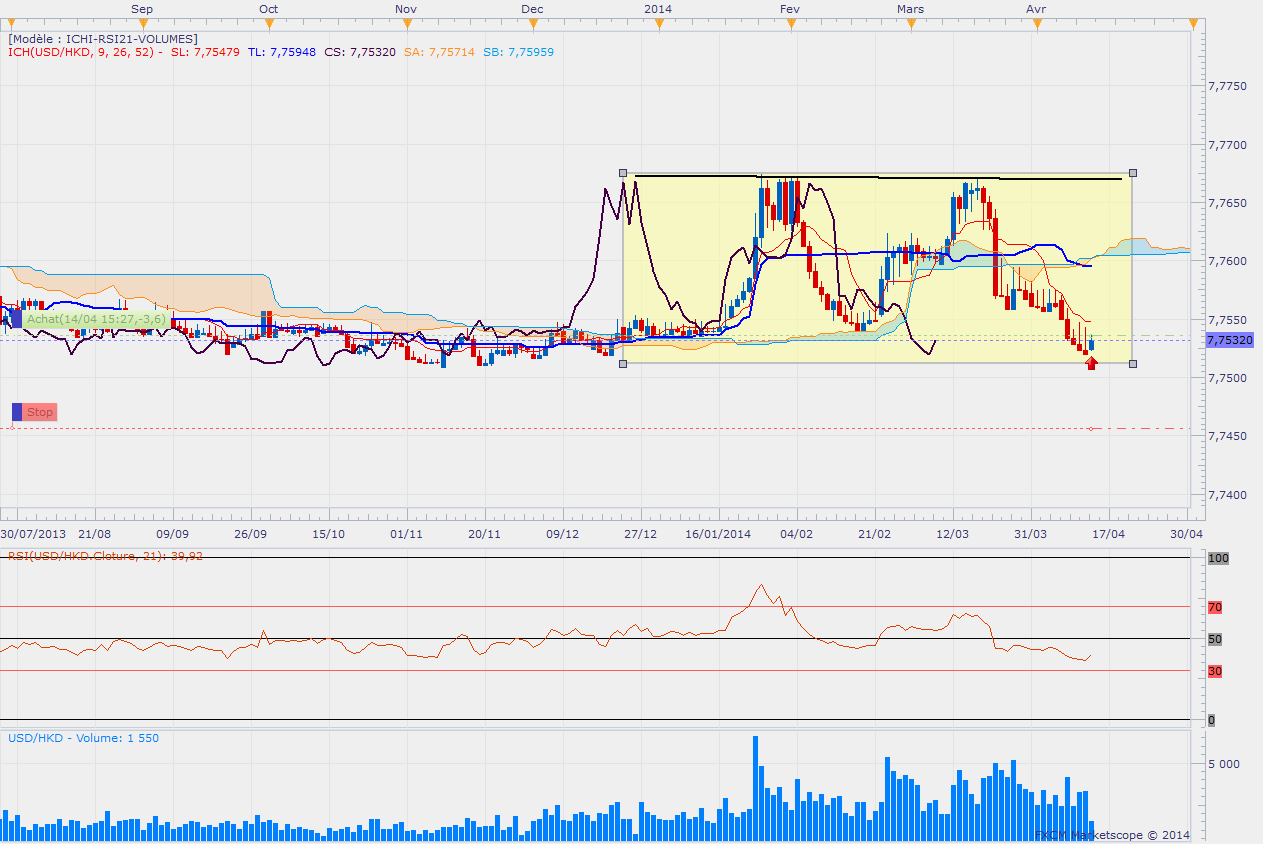Click the 26/09 date axis label
Screen dimensions: 1263x844
pyautogui.click(x=250, y=534)
